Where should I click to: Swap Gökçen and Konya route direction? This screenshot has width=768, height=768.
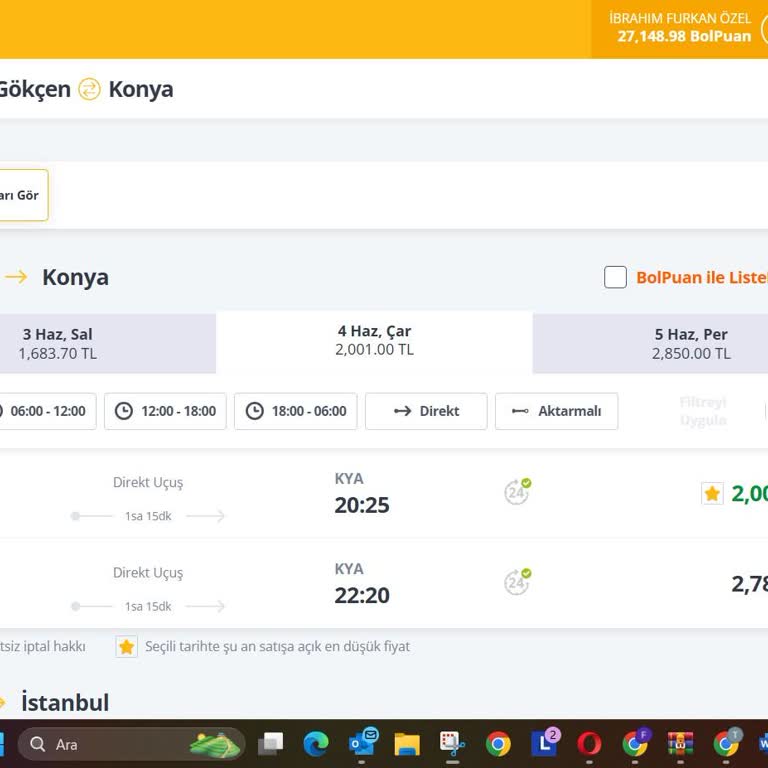89,89
